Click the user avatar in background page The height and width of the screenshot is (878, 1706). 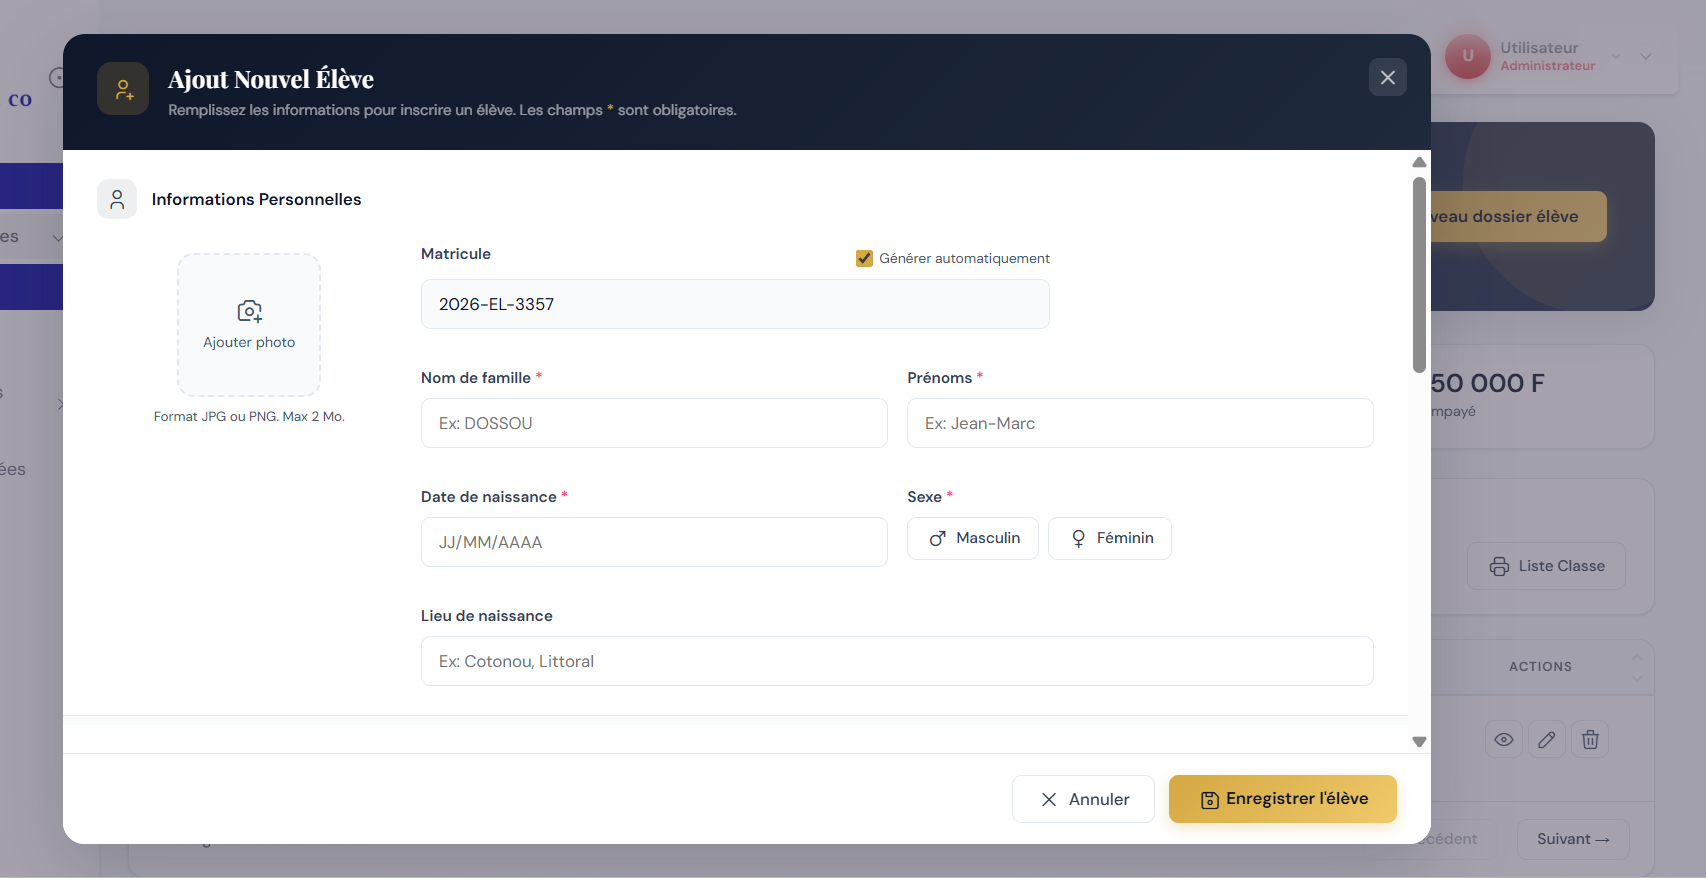point(1468,56)
